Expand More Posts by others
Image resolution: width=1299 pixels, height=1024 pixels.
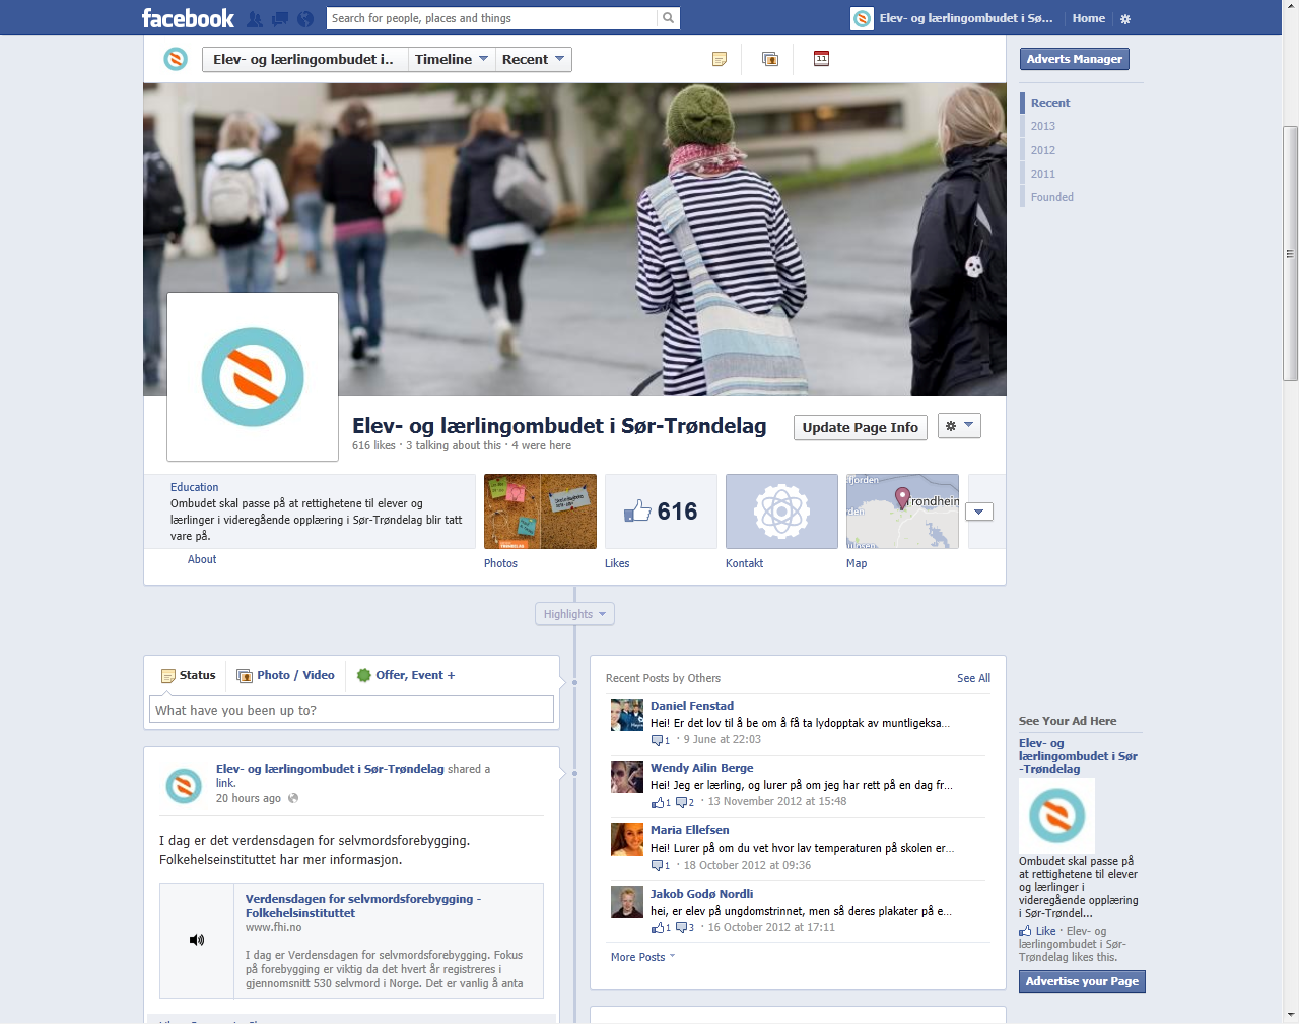coord(643,957)
